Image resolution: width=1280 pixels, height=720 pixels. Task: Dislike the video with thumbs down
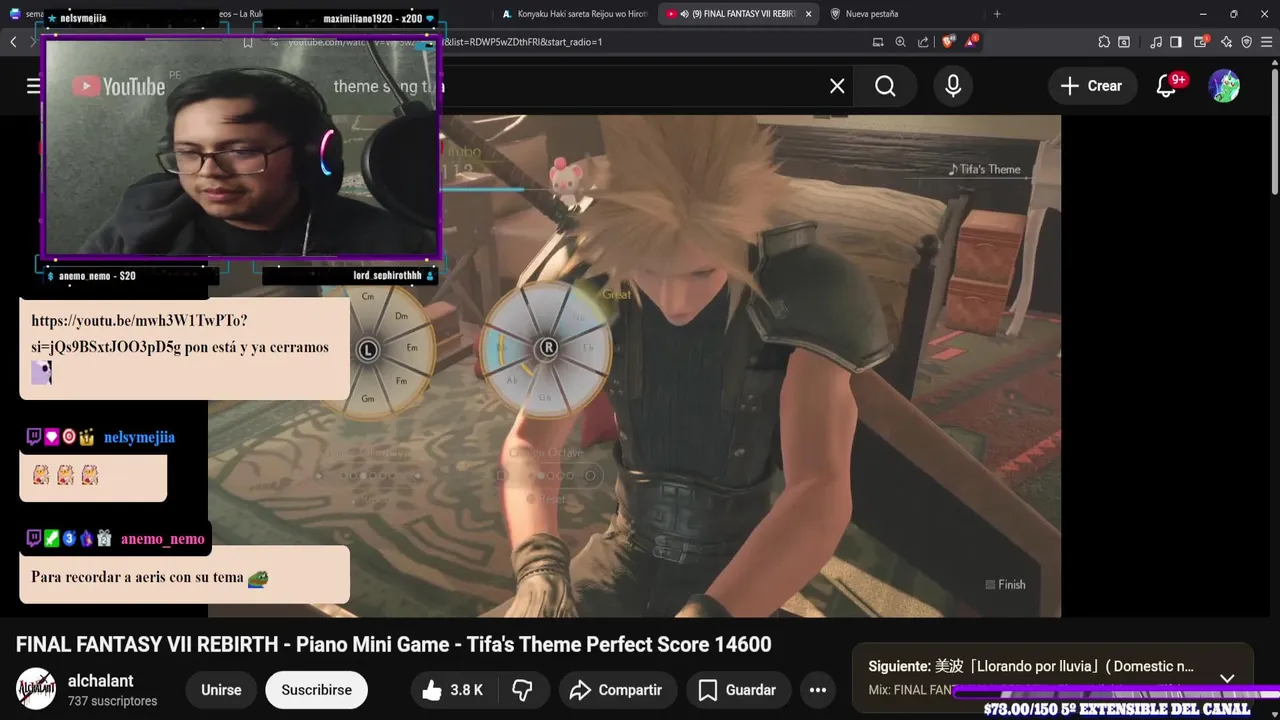click(x=523, y=690)
